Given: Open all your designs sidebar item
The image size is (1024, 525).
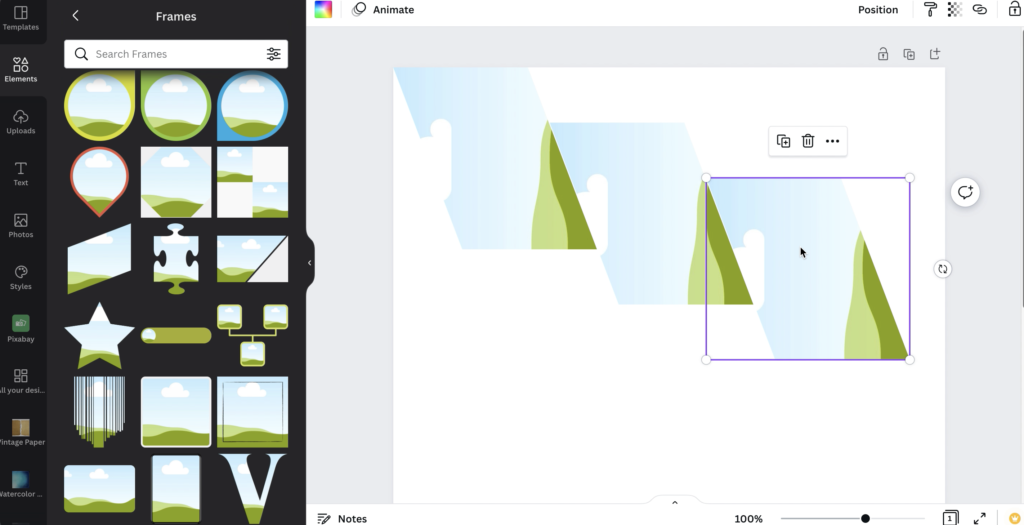Looking at the screenshot, I should point(21,381).
